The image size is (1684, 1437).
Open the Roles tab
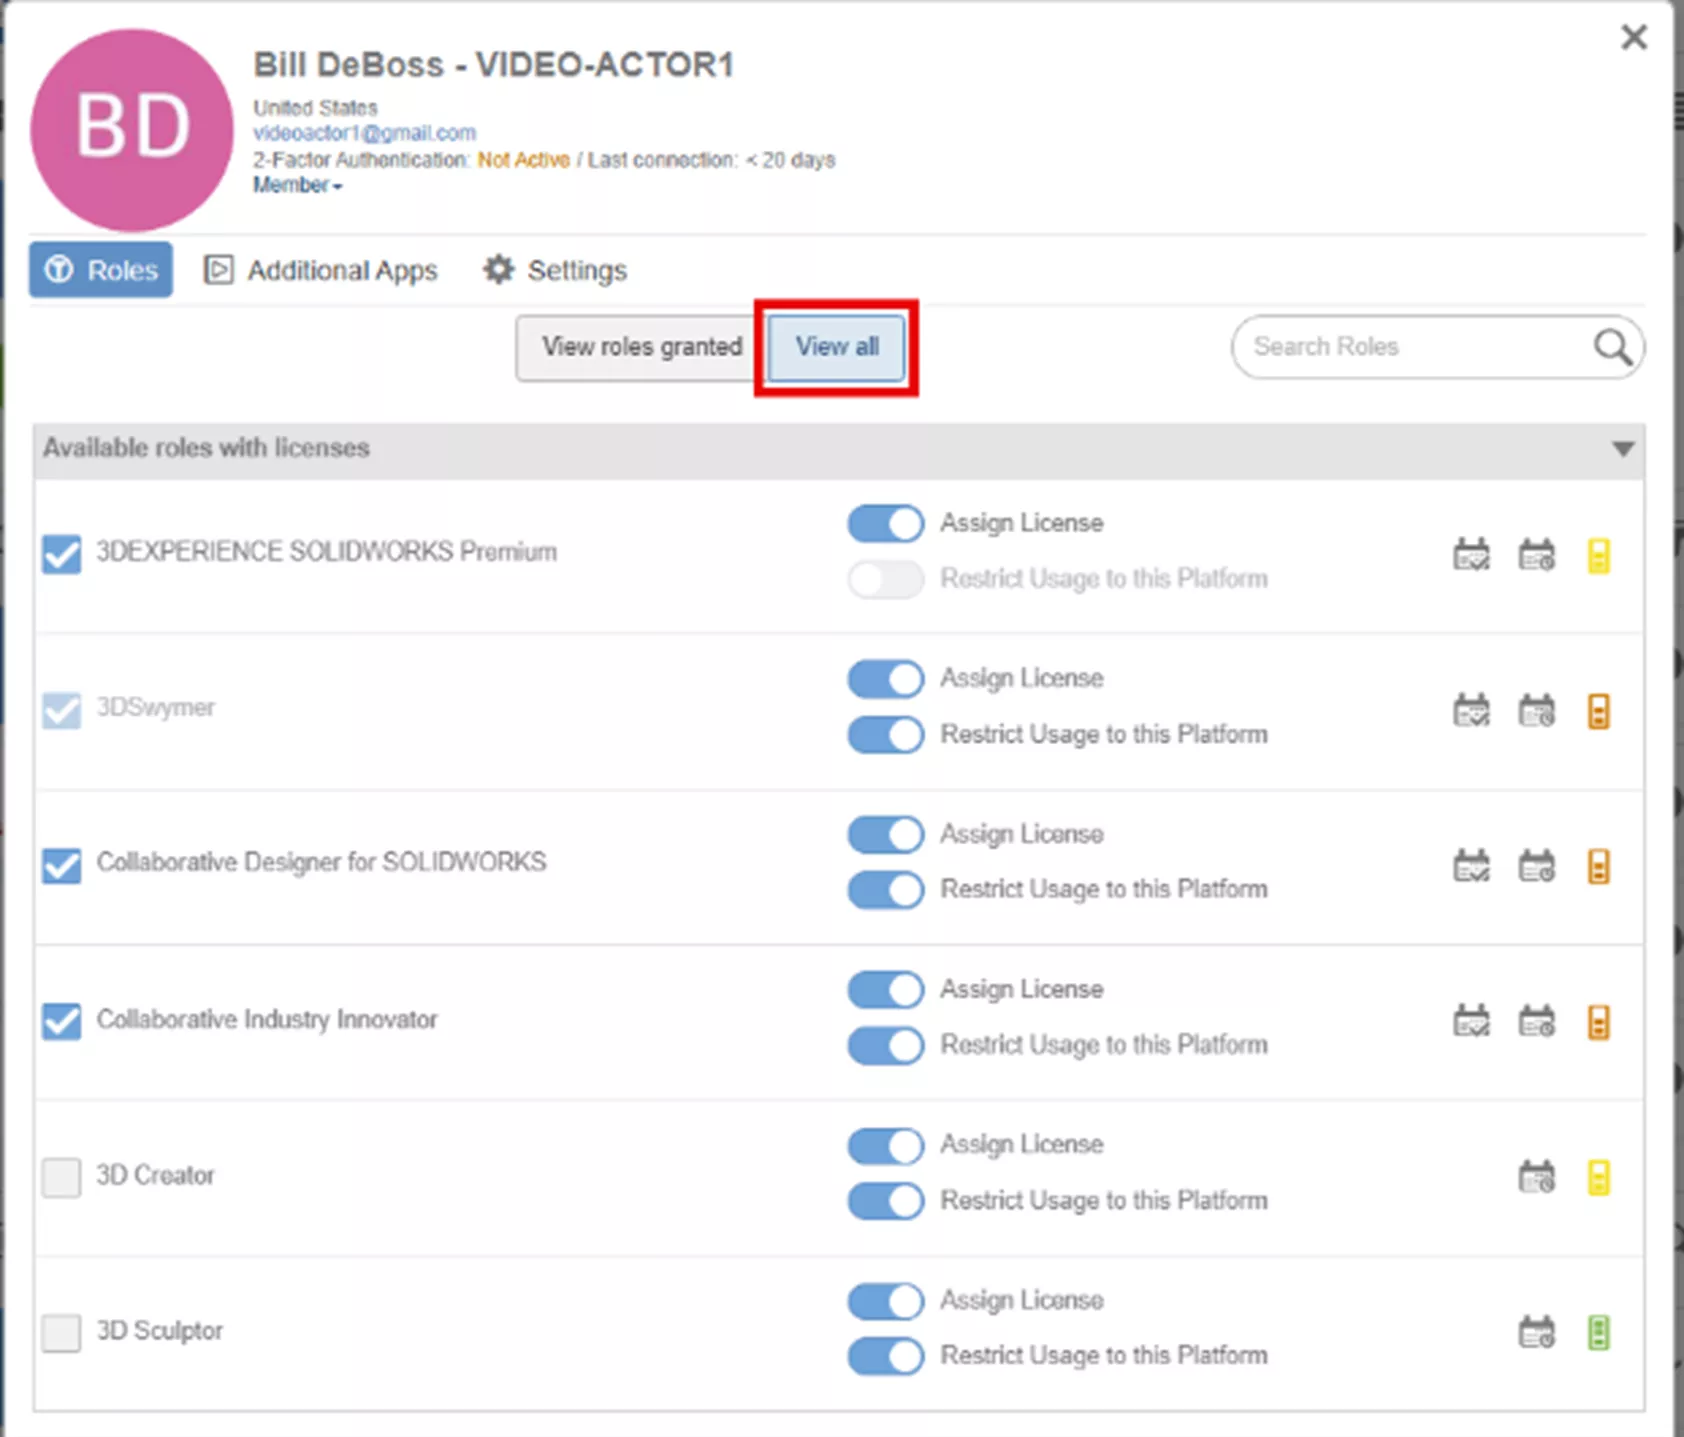[x=101, y=270]
